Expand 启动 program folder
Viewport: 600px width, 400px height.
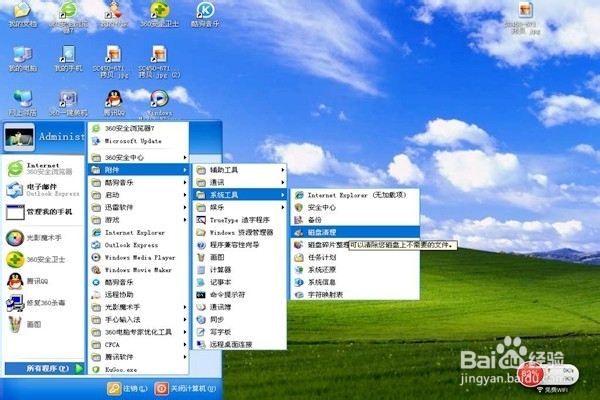[139, 195]
